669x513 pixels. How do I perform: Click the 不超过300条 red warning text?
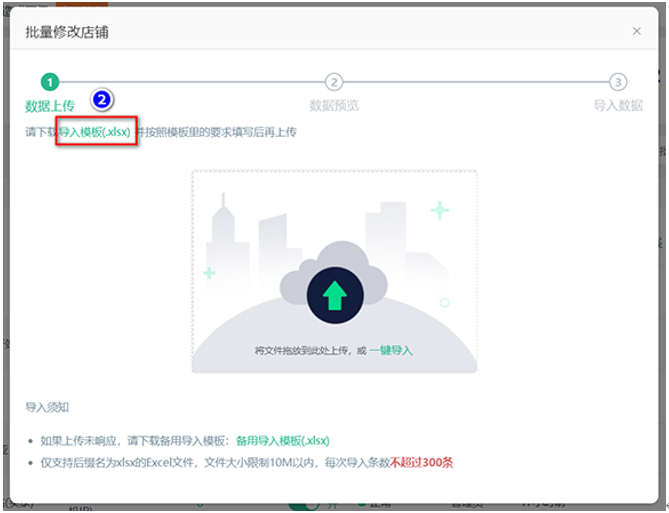point(422,462)
